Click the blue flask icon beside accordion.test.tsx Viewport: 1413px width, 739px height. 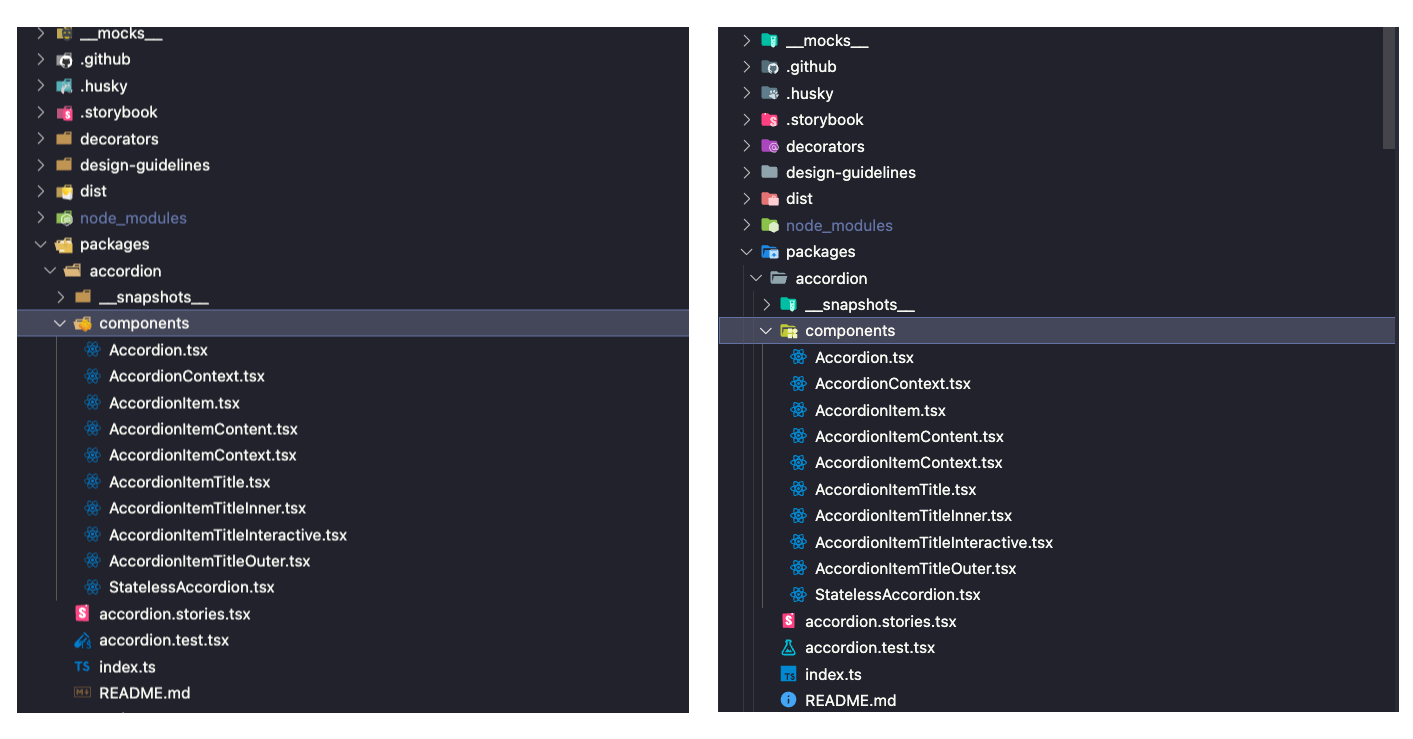pyautogui.click(x=788, y=648)
